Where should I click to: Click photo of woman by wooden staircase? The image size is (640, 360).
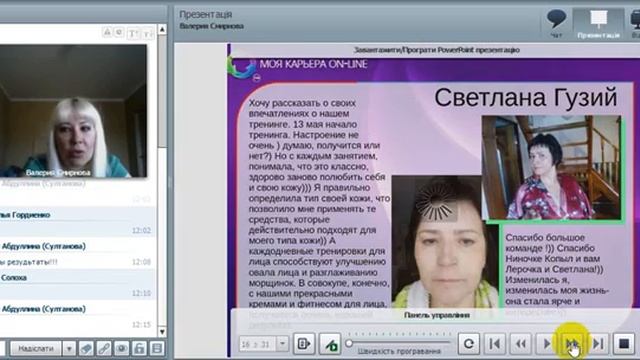[552, 168]
